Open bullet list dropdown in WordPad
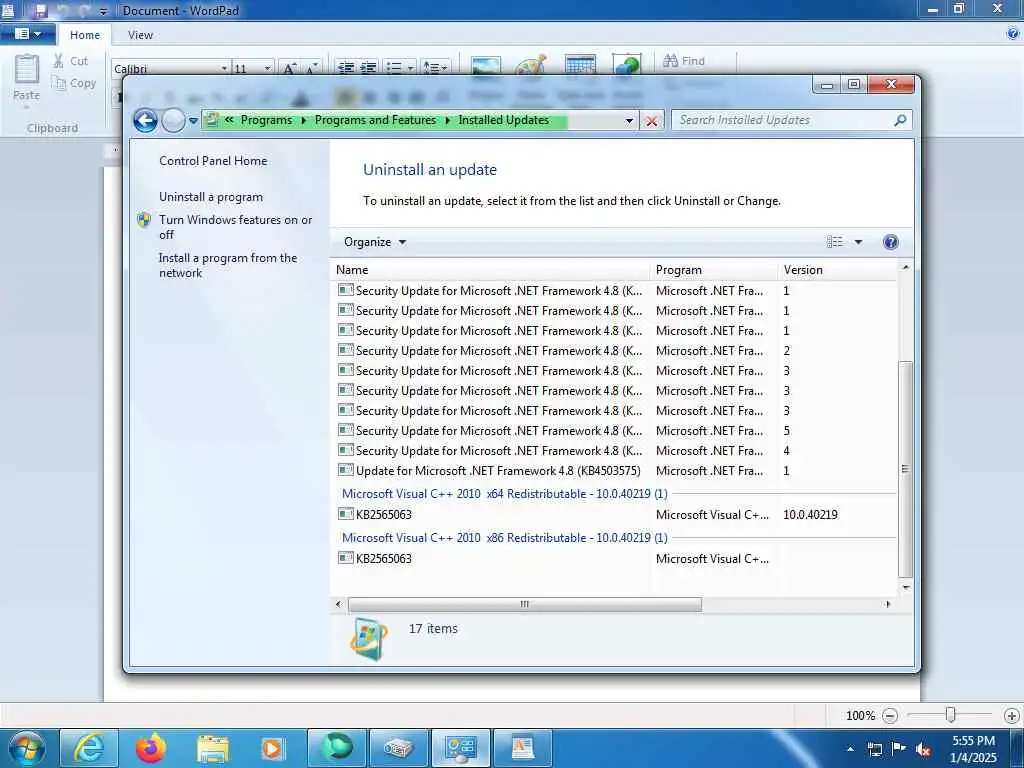 410,68
